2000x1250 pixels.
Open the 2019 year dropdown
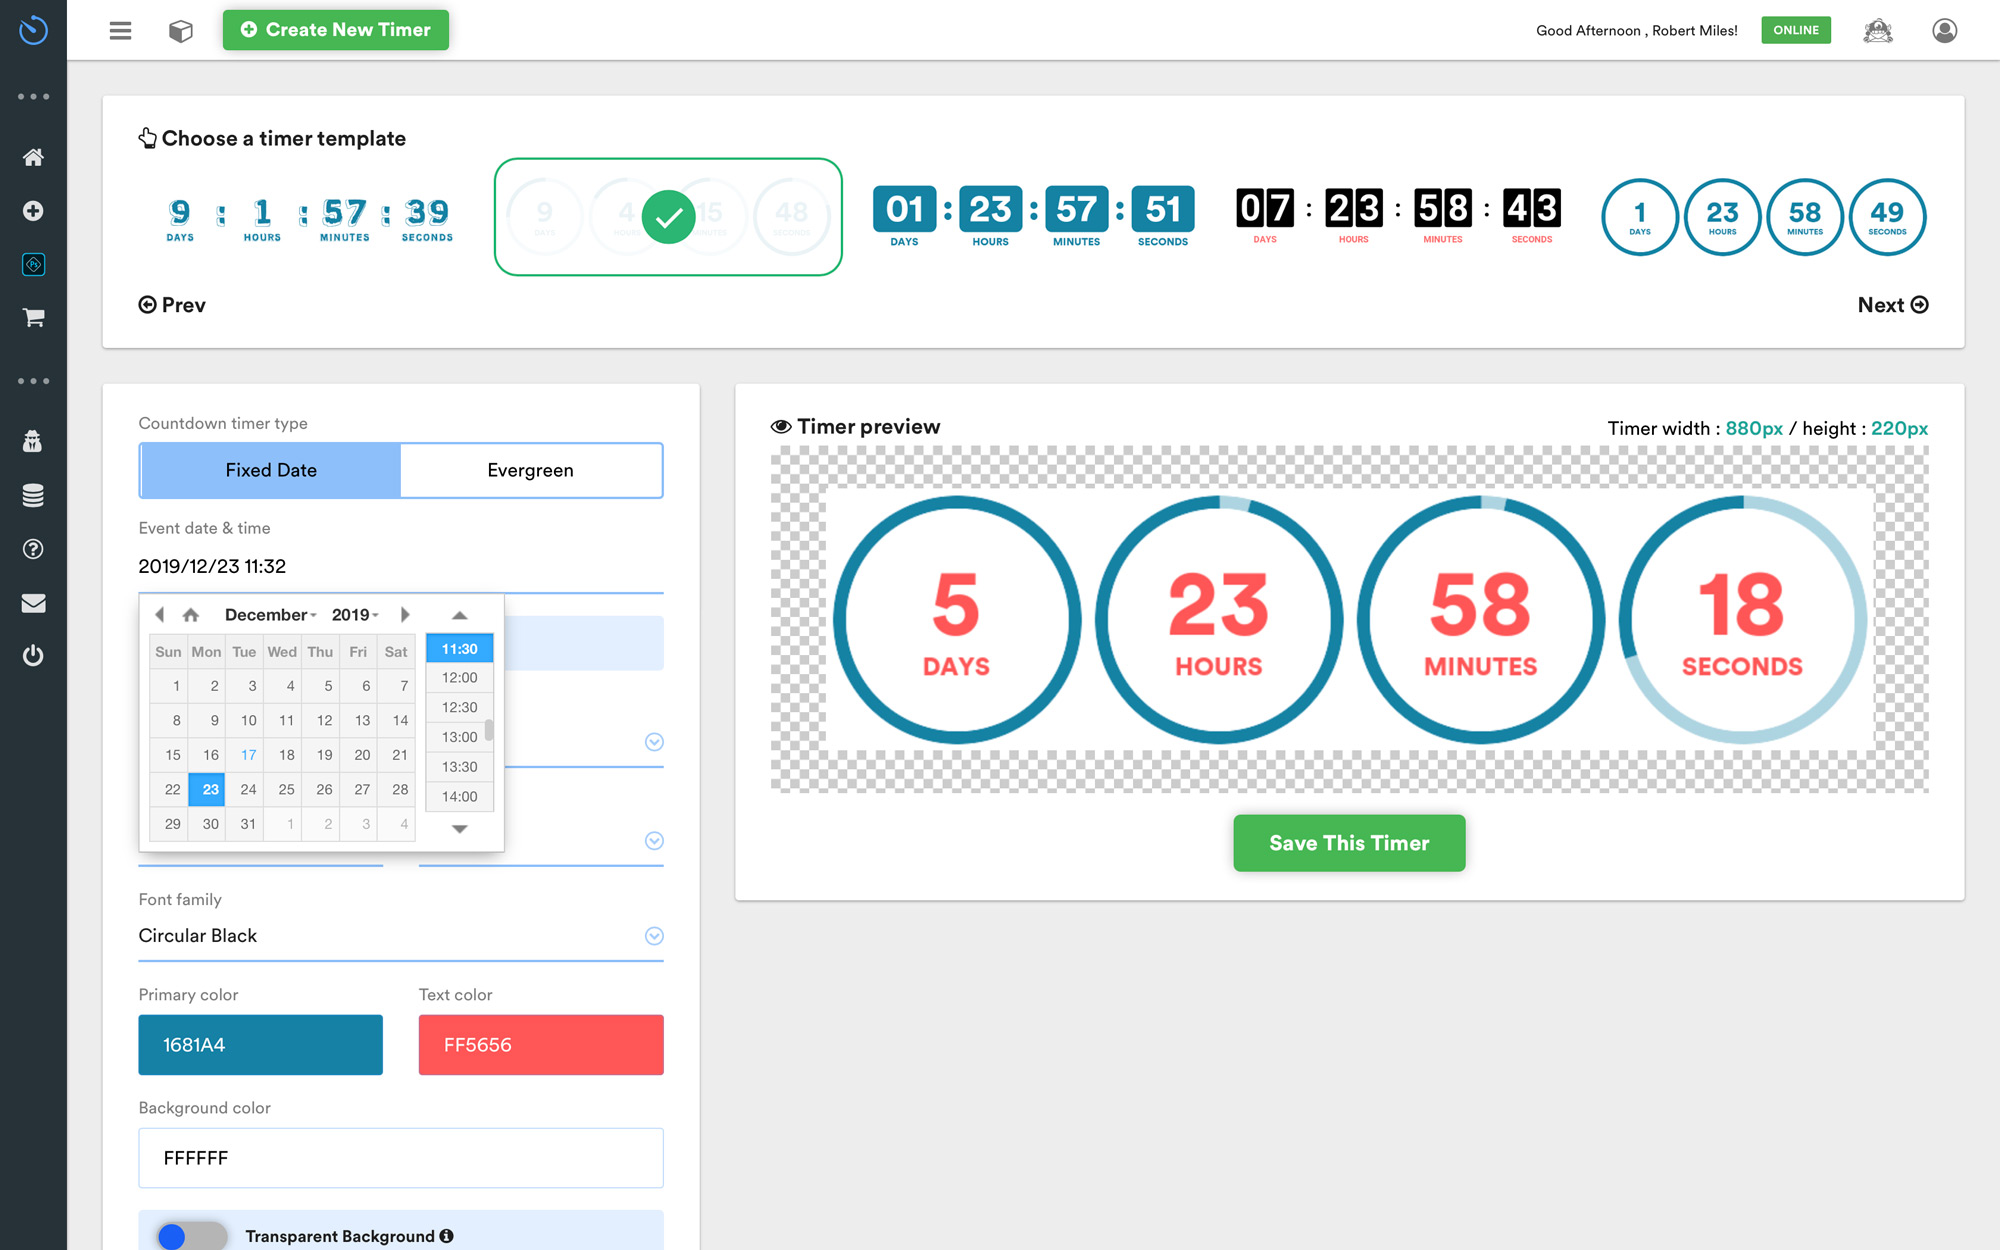(x=355, y=615)
